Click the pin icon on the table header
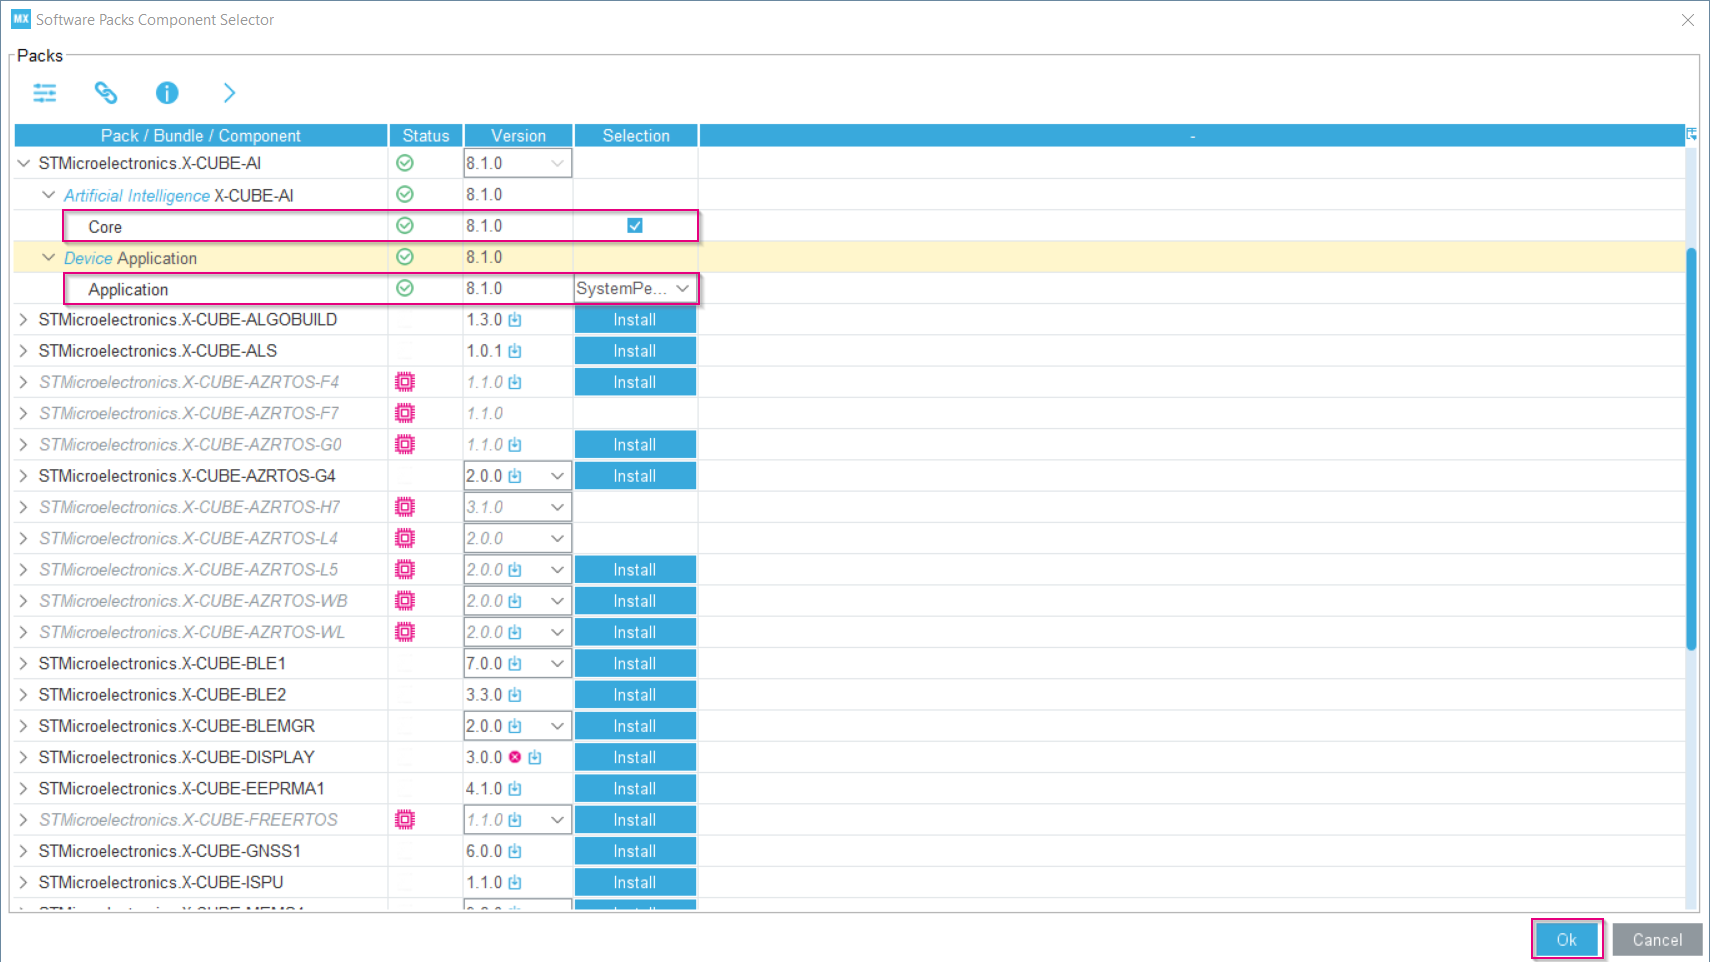1710x962 pixels. click(x=1693, y=133)
